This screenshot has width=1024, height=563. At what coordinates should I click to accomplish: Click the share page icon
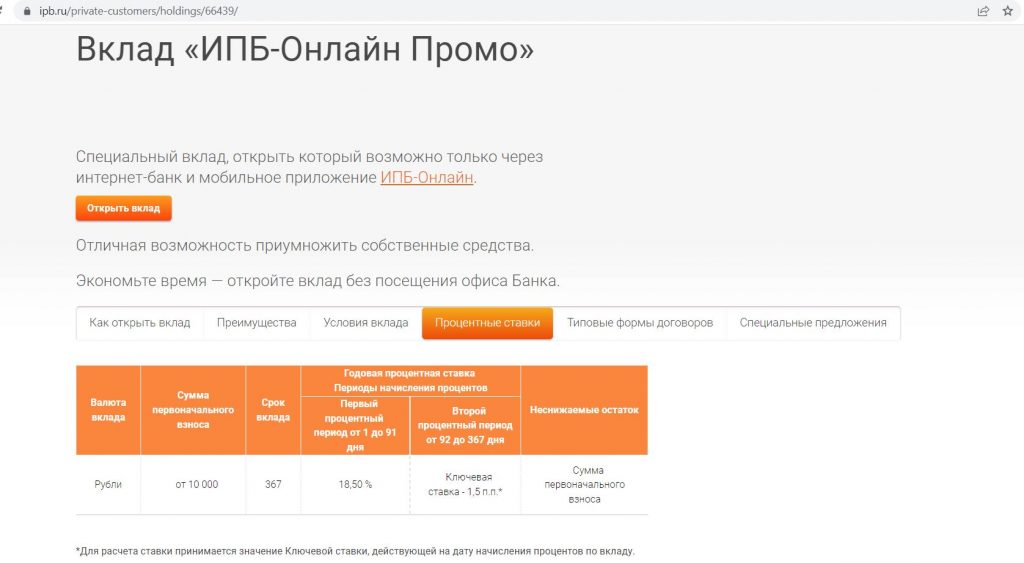[x=983, y=10]
